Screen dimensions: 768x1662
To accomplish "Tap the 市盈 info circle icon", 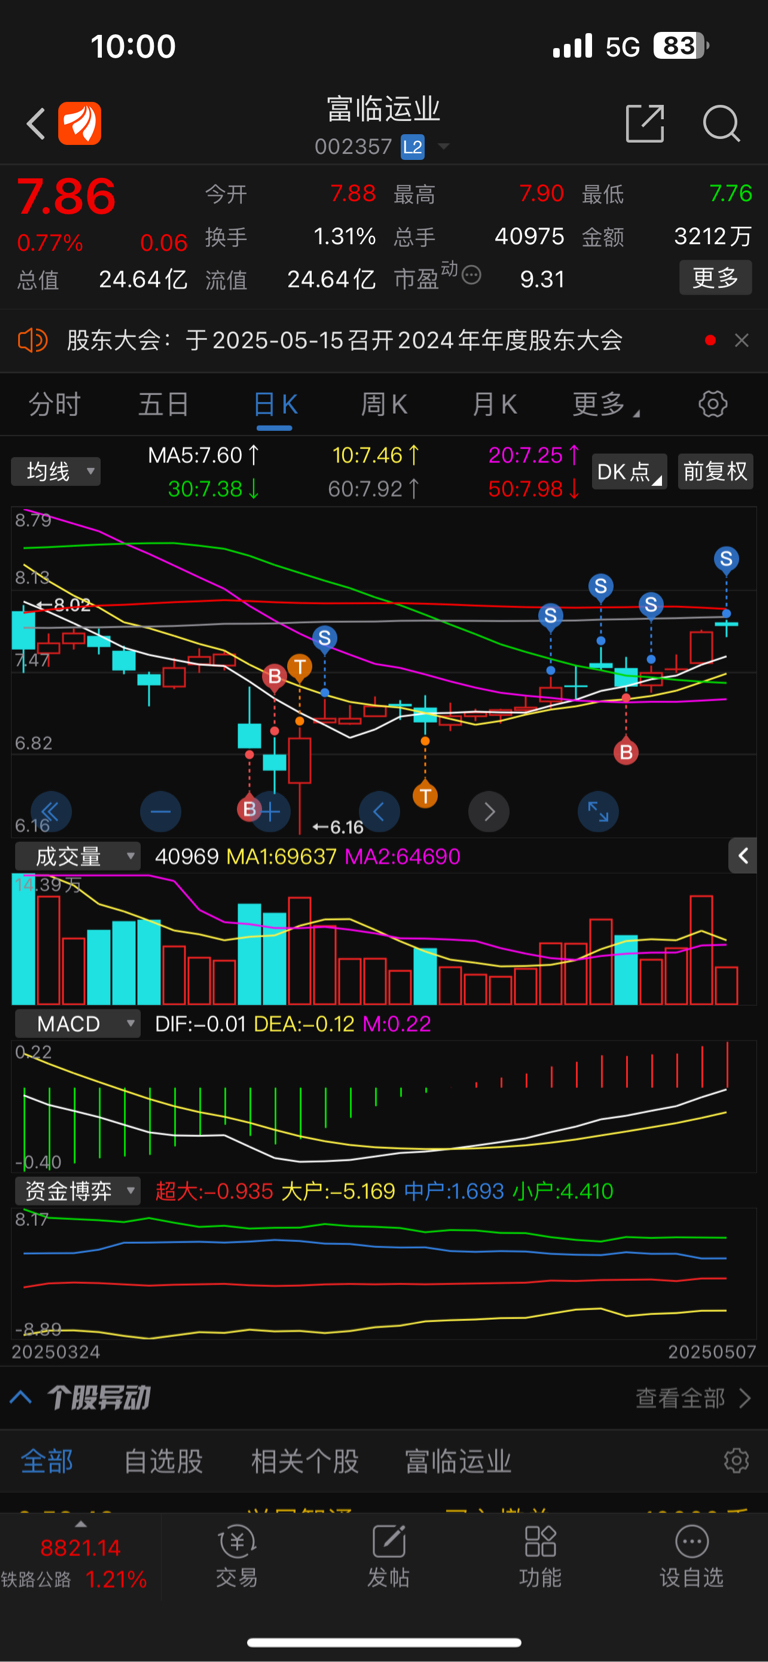I will tap(471, 275).
